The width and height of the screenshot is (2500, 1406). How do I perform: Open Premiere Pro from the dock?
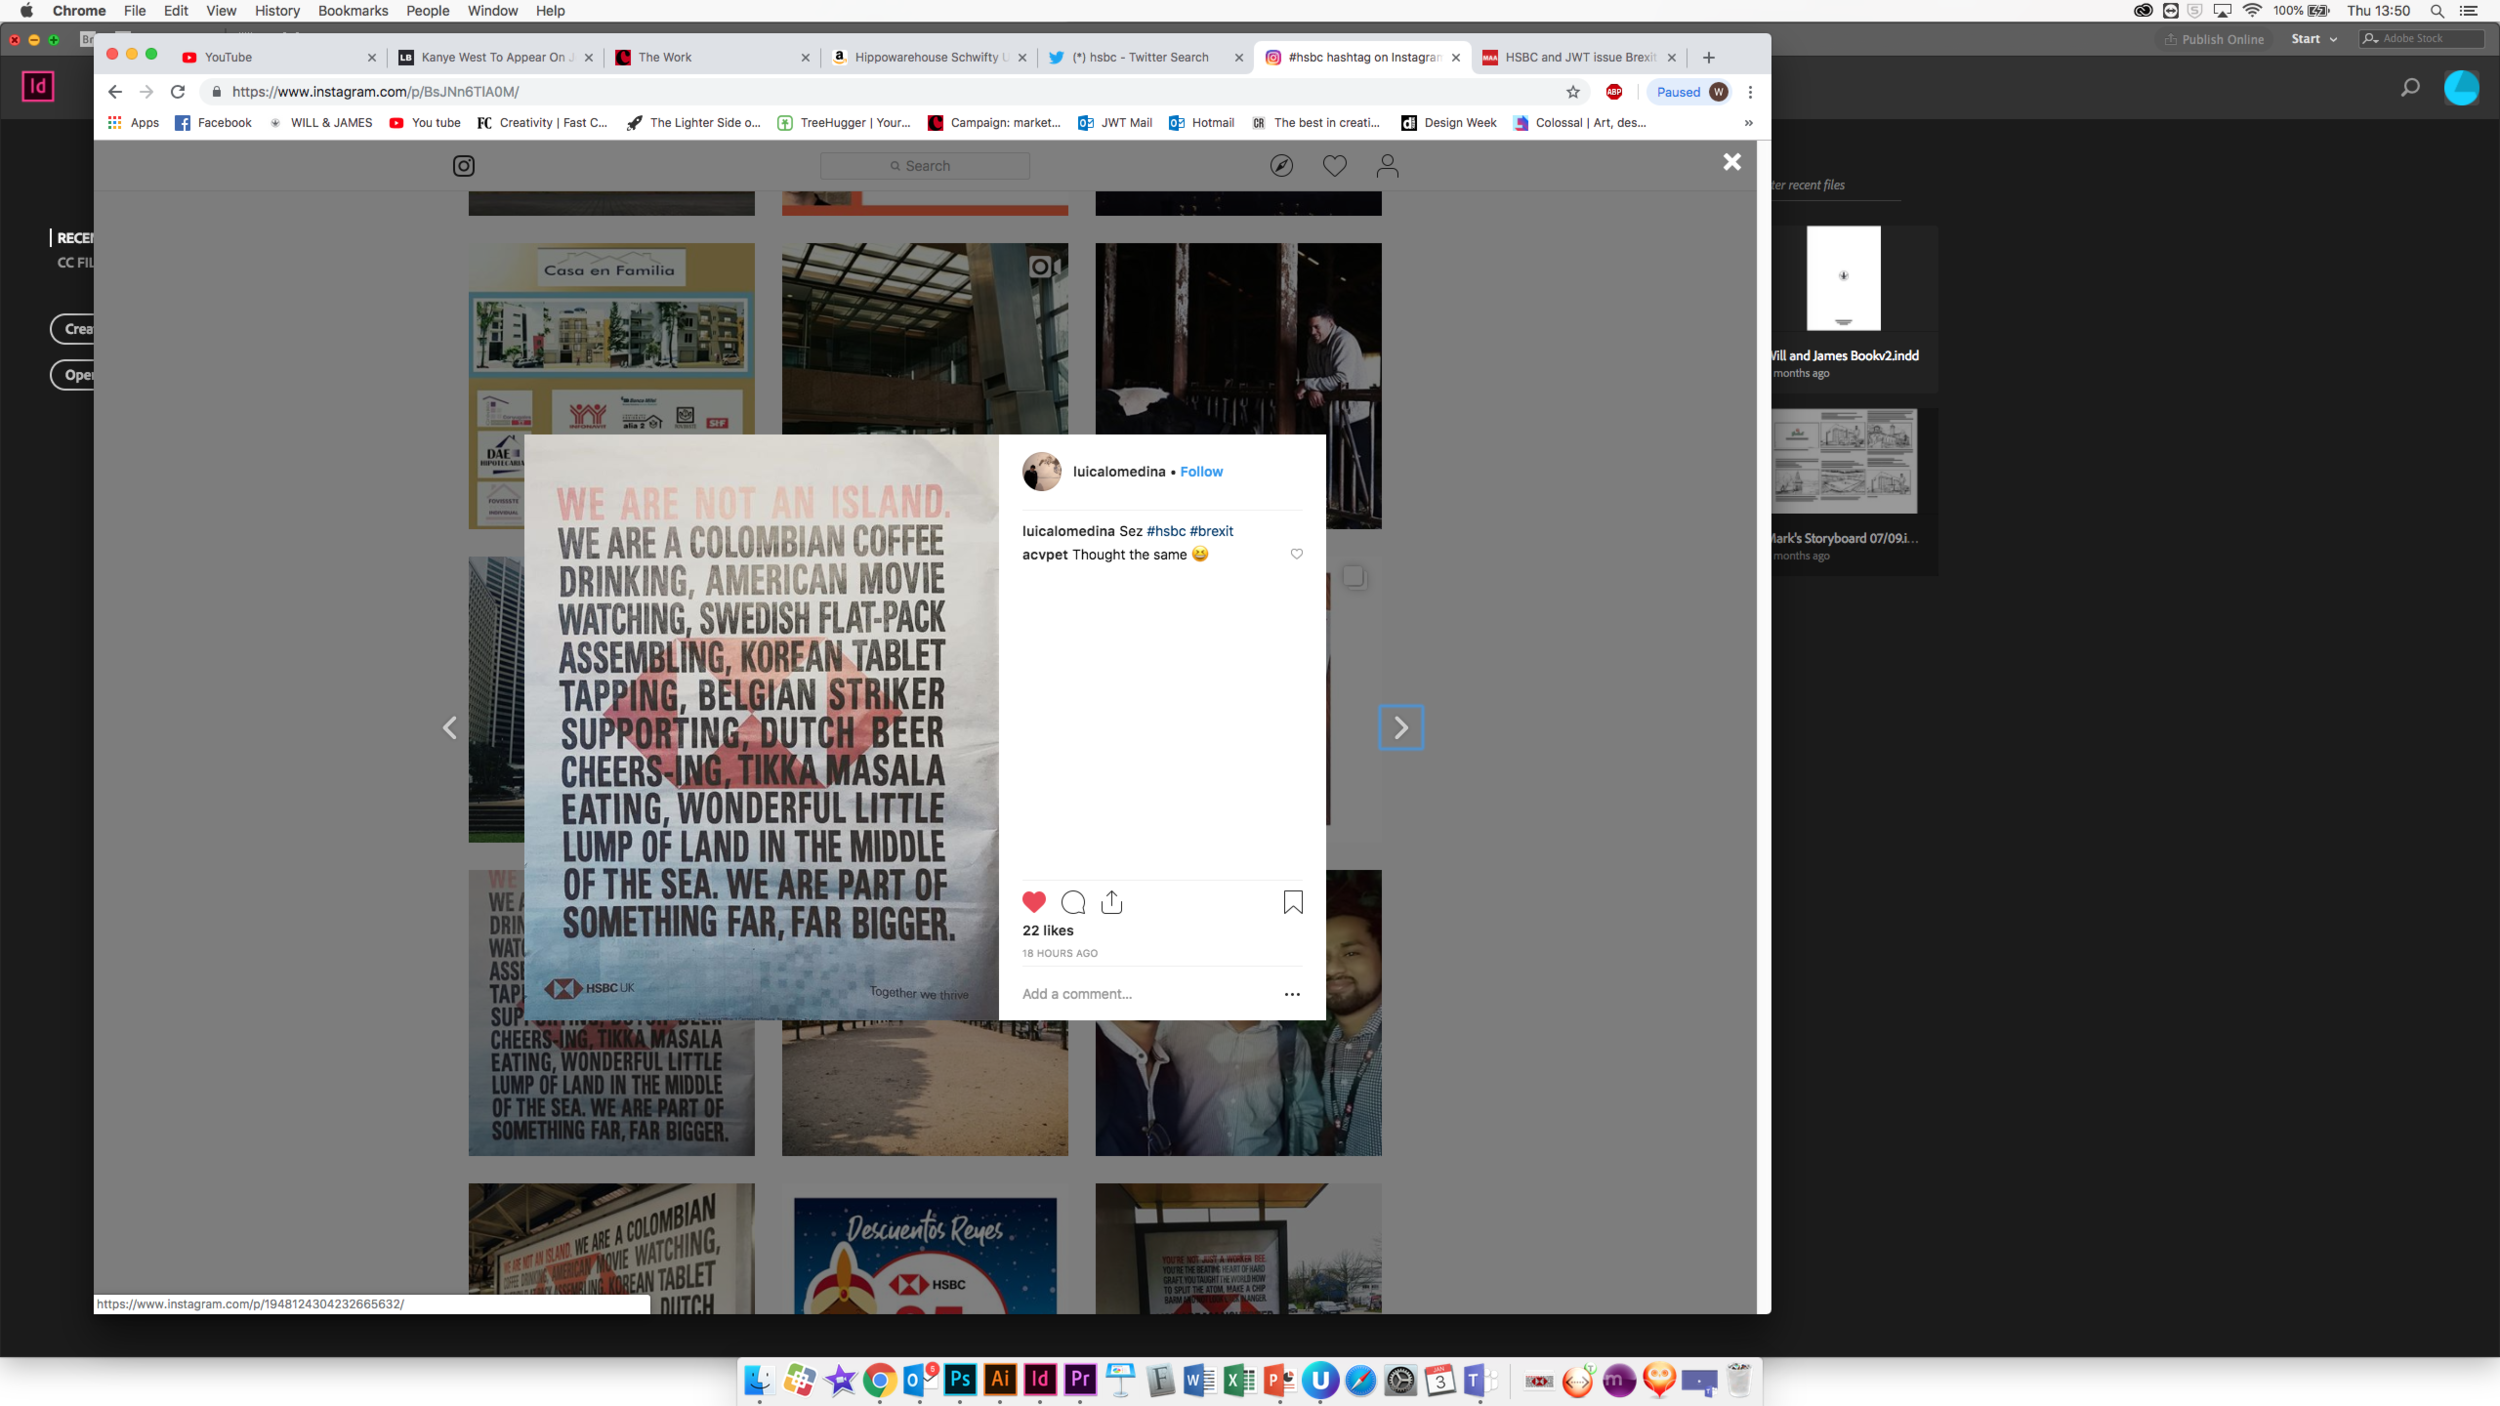point(1079,1380)
